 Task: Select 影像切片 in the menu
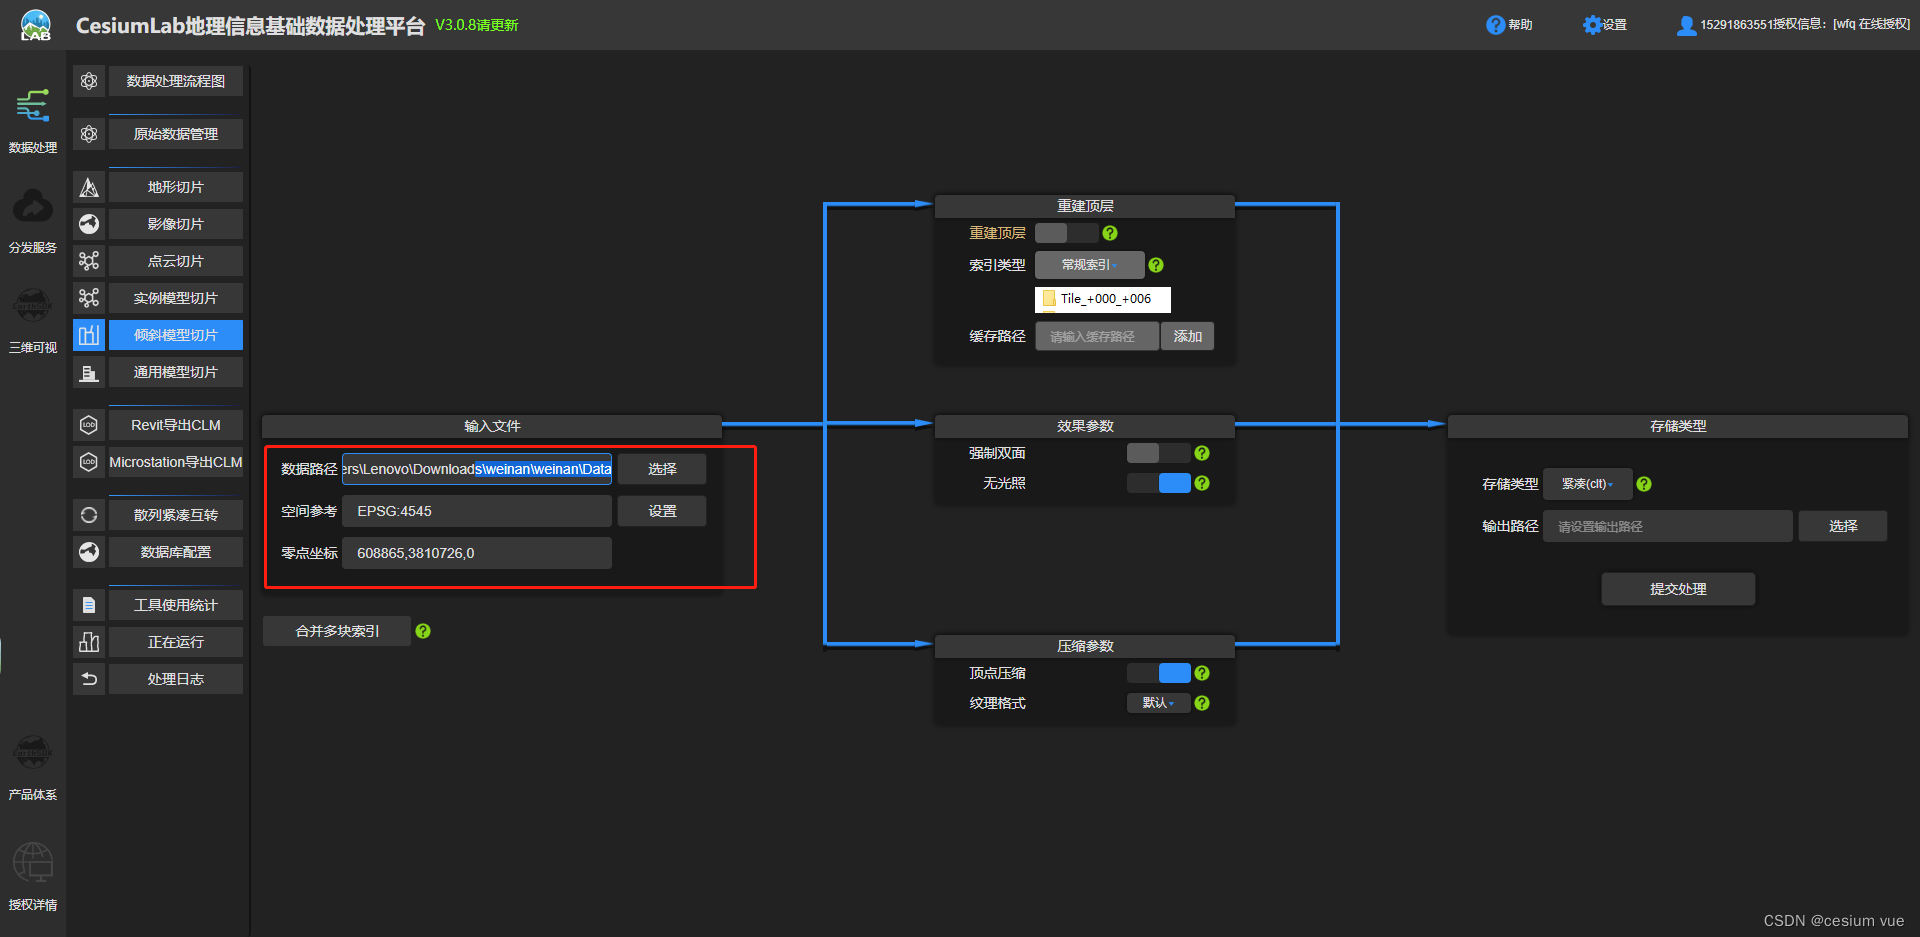[x=176, y=224]
